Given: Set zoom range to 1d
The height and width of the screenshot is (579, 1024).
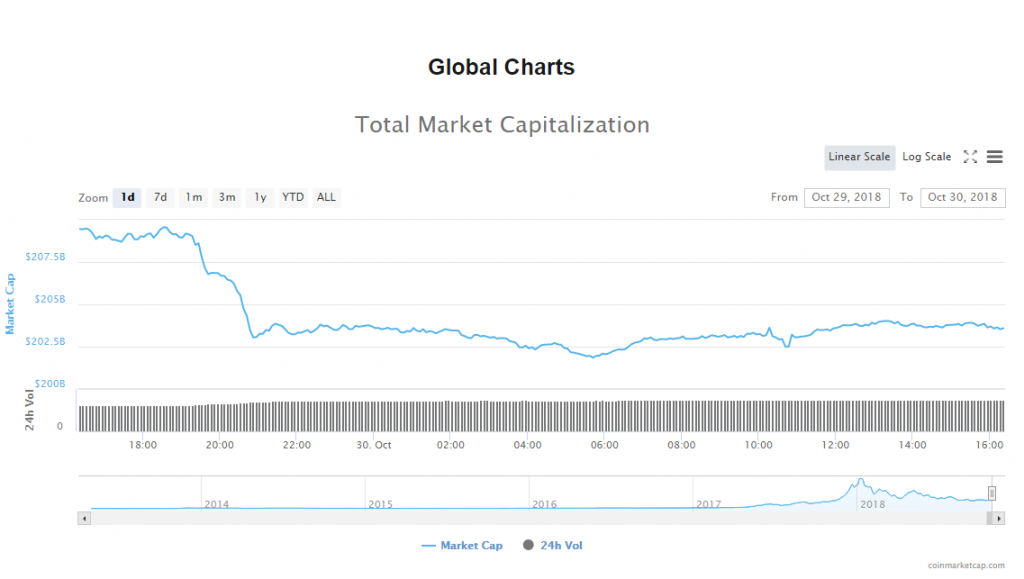Looking at the screenshot, I should click(127, 197).
